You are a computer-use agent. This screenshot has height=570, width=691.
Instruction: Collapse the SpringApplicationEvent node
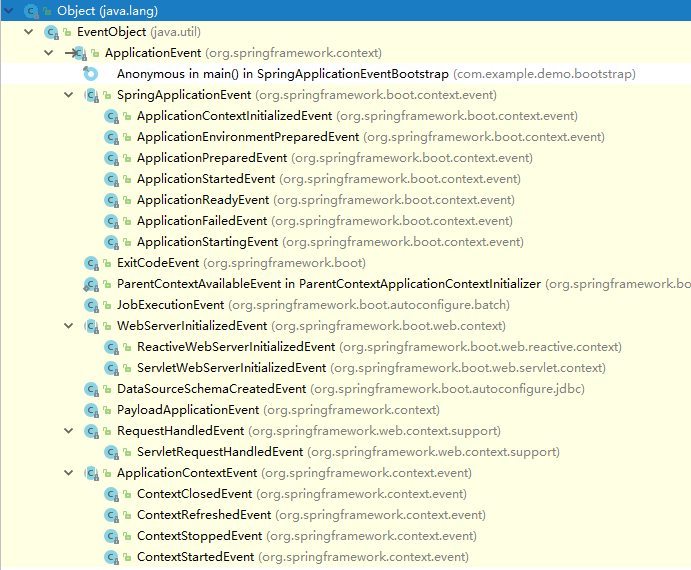point(69,95)
